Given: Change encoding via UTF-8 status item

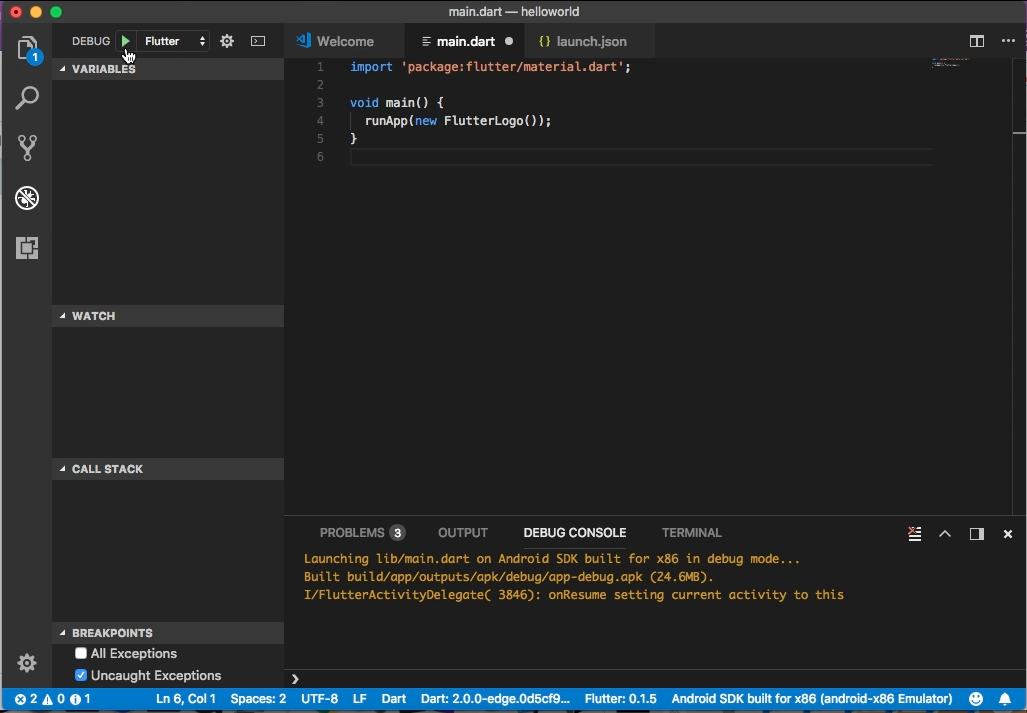Looking at the screenshot, I should click(320, 699).
